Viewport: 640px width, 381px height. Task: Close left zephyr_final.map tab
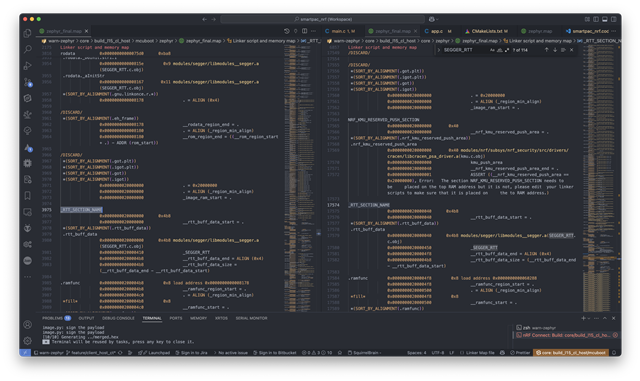(87, 31)
